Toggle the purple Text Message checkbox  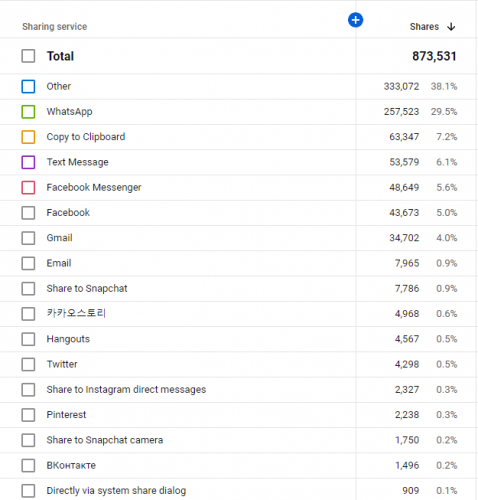[x=28, y=162]
